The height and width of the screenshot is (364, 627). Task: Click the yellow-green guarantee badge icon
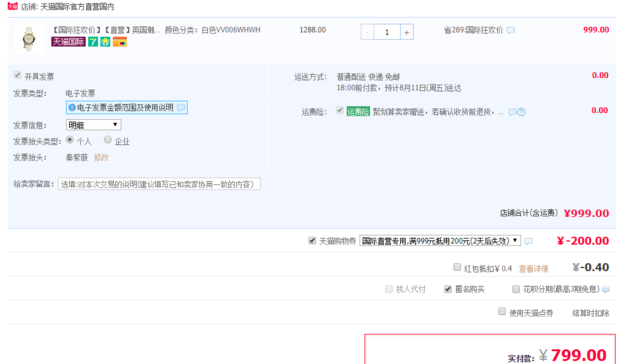tap(105, 42)
